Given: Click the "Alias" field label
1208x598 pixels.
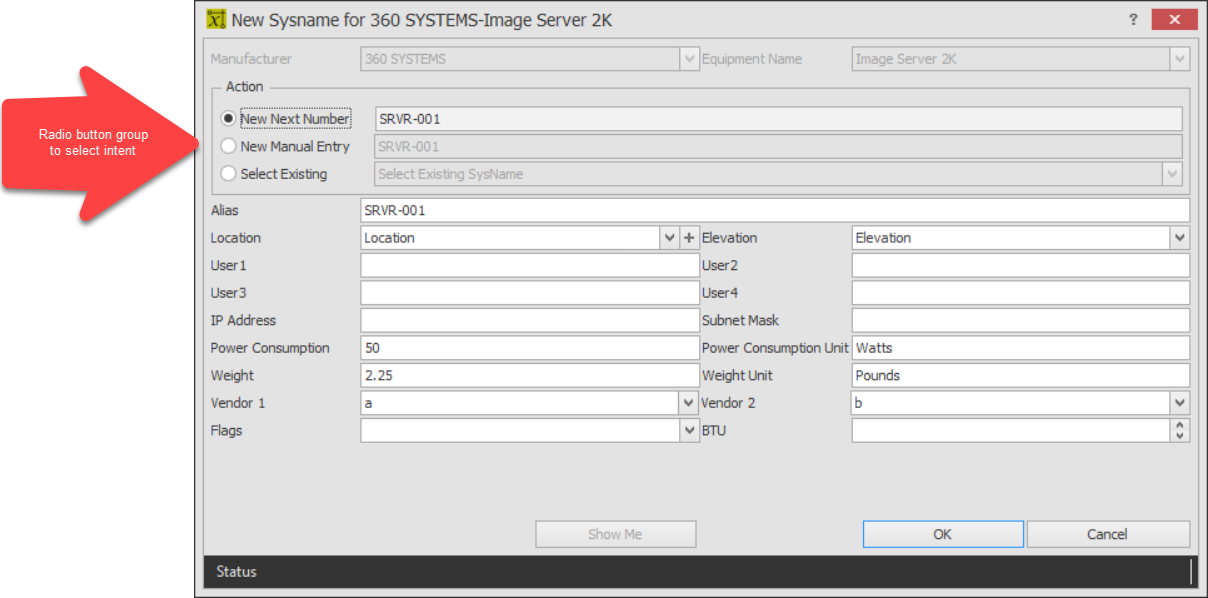Looking at the screenshot, I should (x=225, y=211).
